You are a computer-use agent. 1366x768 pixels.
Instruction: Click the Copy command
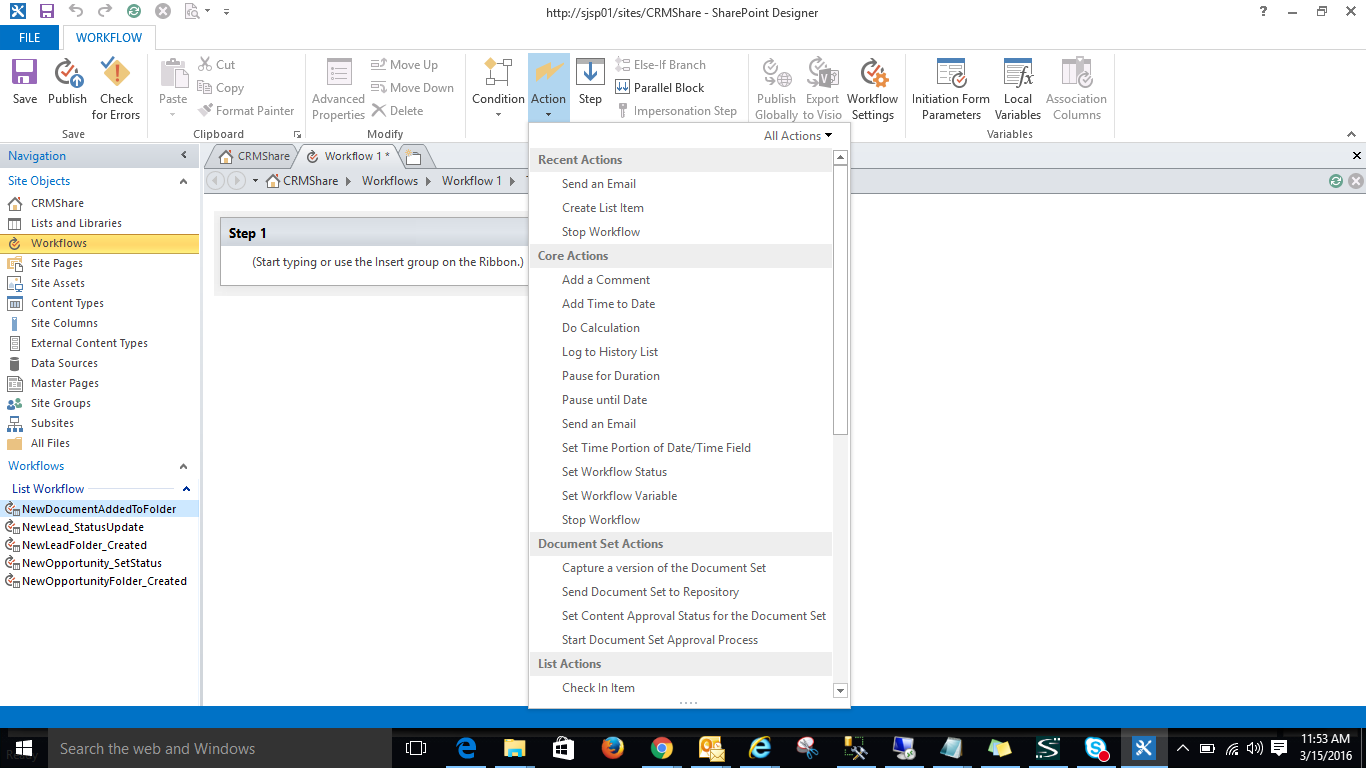(x=220, y=88)
